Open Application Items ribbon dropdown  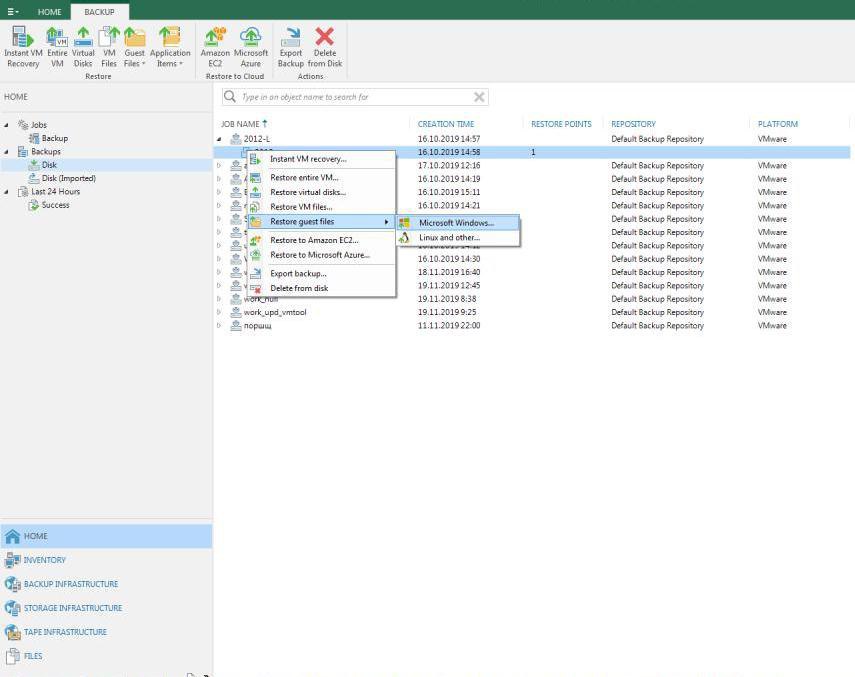click(x=170, y=47)
